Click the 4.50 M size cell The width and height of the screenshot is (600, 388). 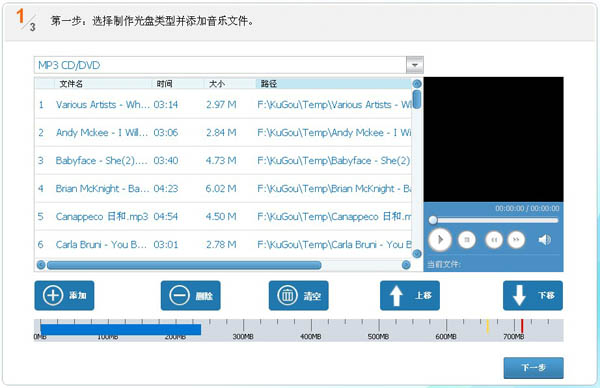pyautogui.click(x=221, y=216)
